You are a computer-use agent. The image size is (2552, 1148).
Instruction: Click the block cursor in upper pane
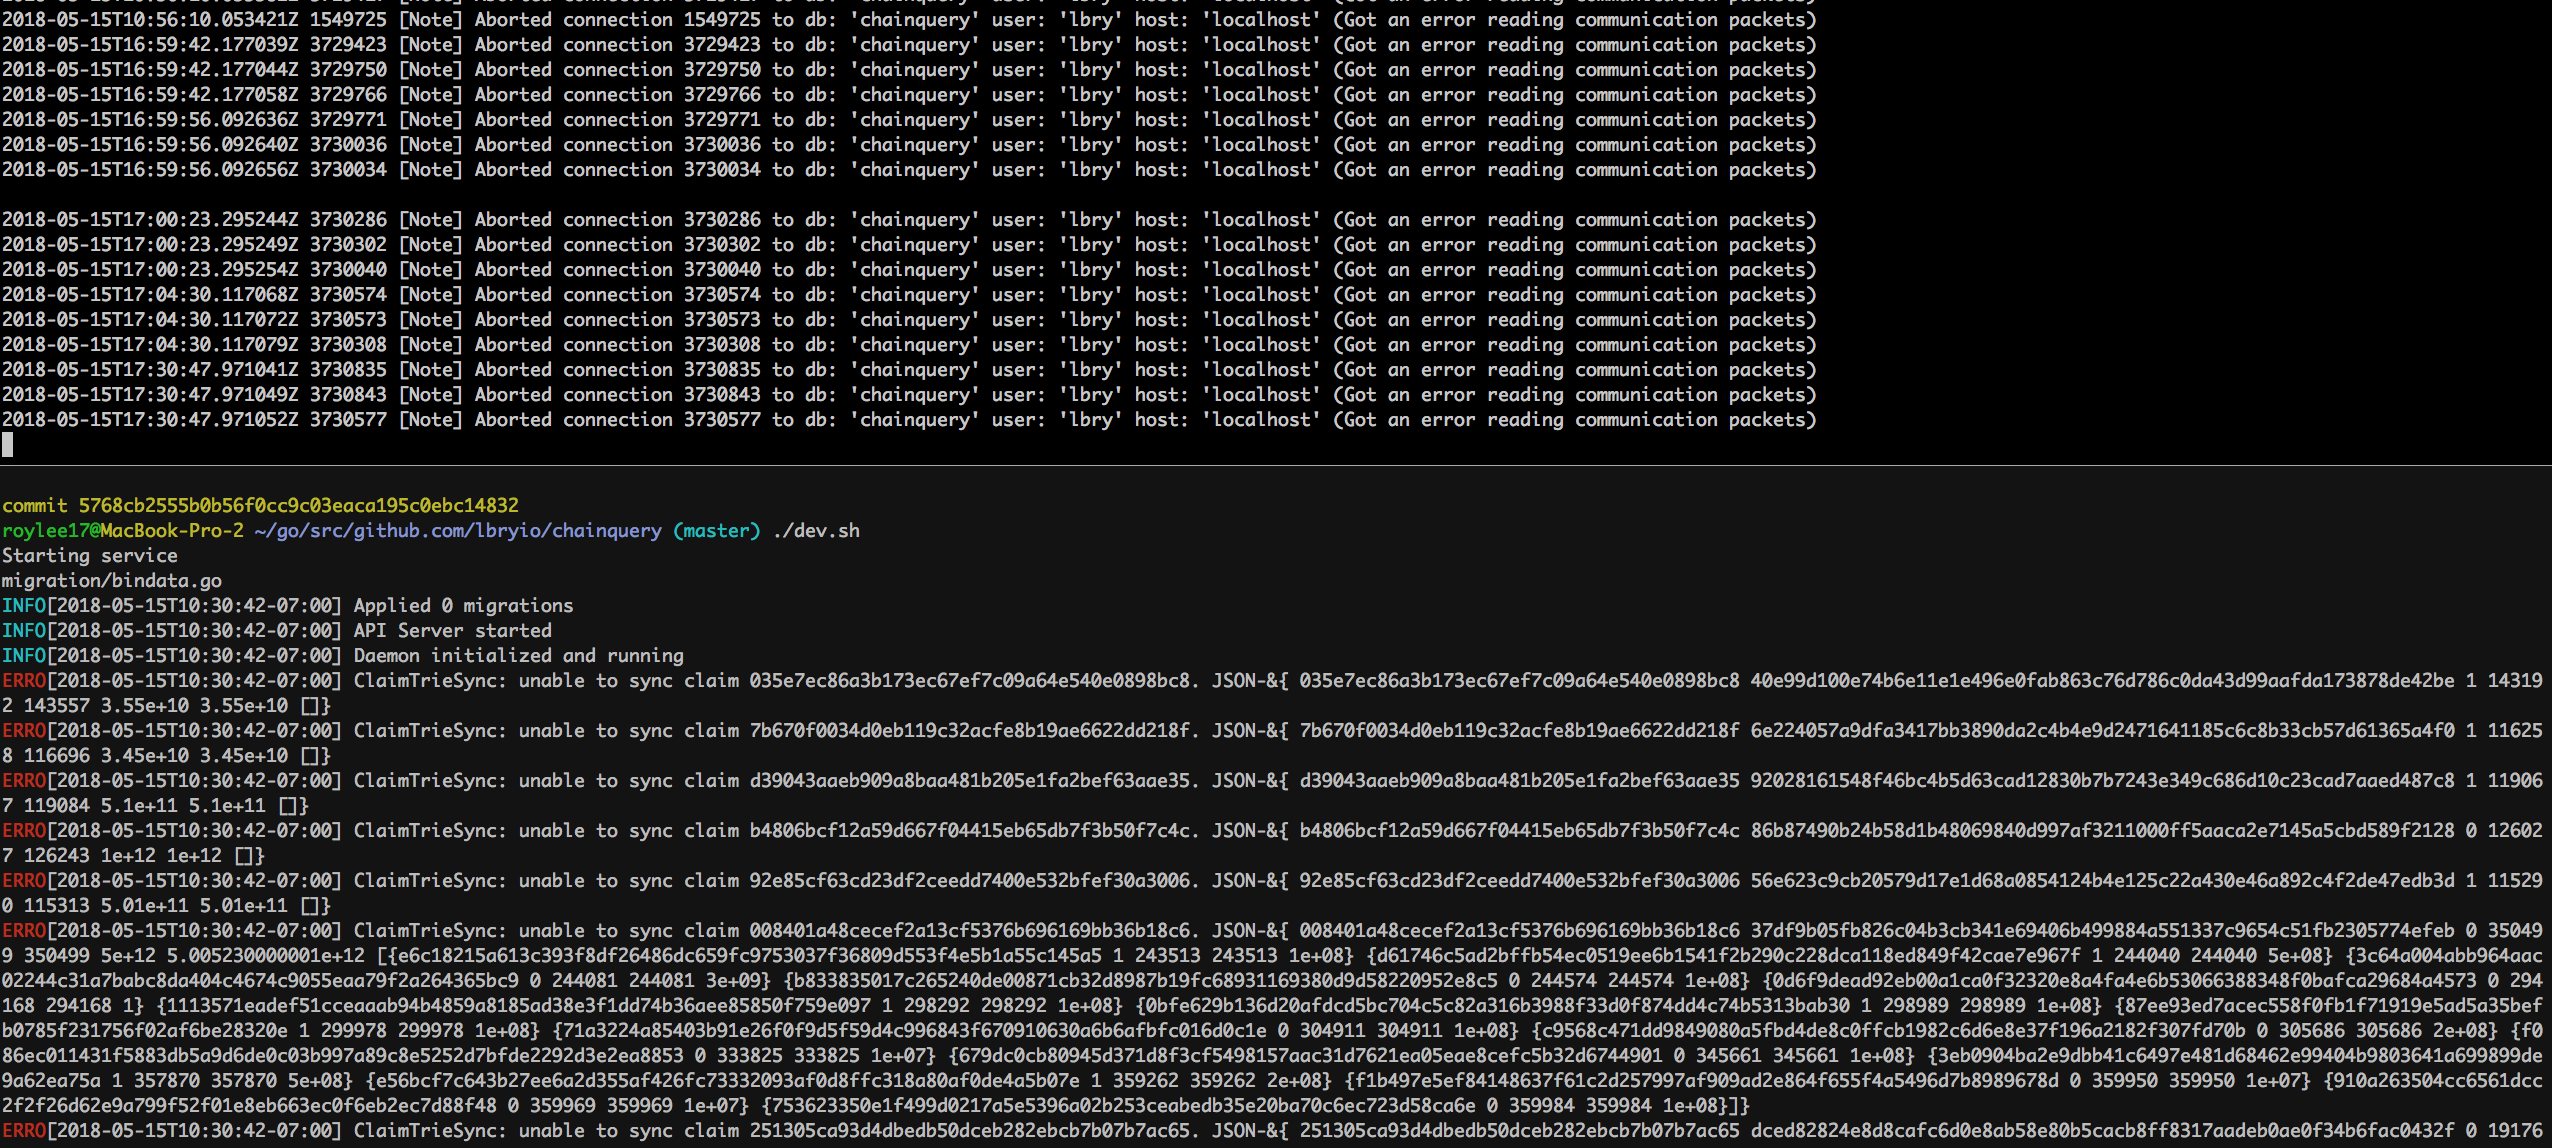pyautogui.click(x=7, y=445)
